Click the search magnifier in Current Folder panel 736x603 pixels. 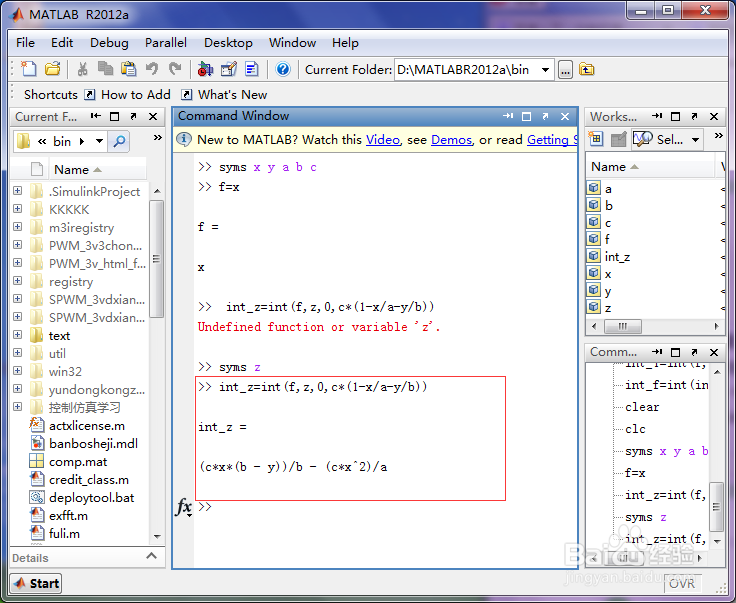click(x=119, y=141)
